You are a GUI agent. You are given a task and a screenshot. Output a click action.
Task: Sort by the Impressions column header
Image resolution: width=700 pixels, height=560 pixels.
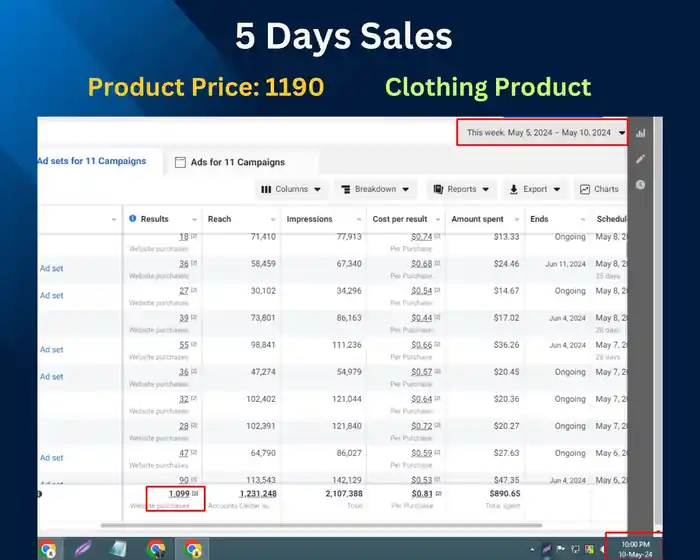click(x=309, y=219)
